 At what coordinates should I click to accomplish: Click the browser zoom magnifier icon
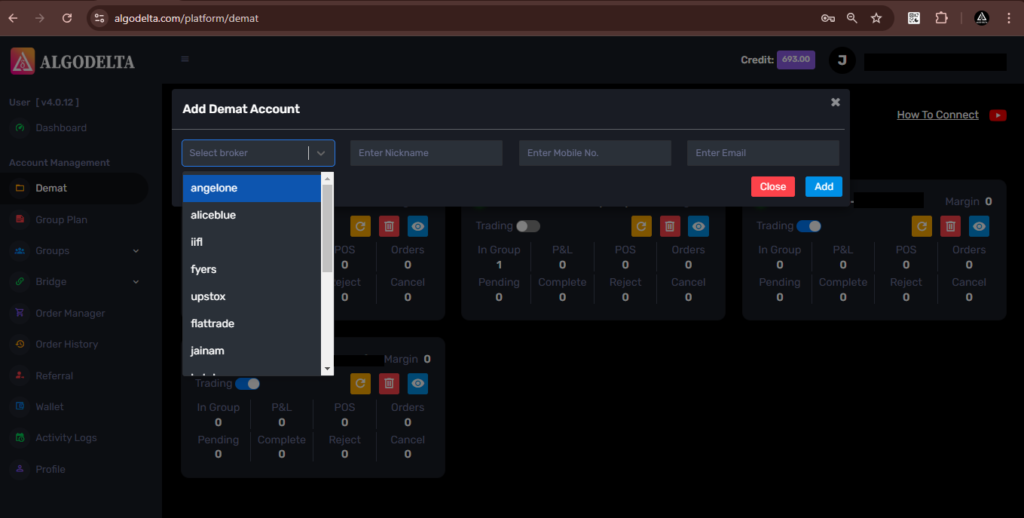pos(852,18)
